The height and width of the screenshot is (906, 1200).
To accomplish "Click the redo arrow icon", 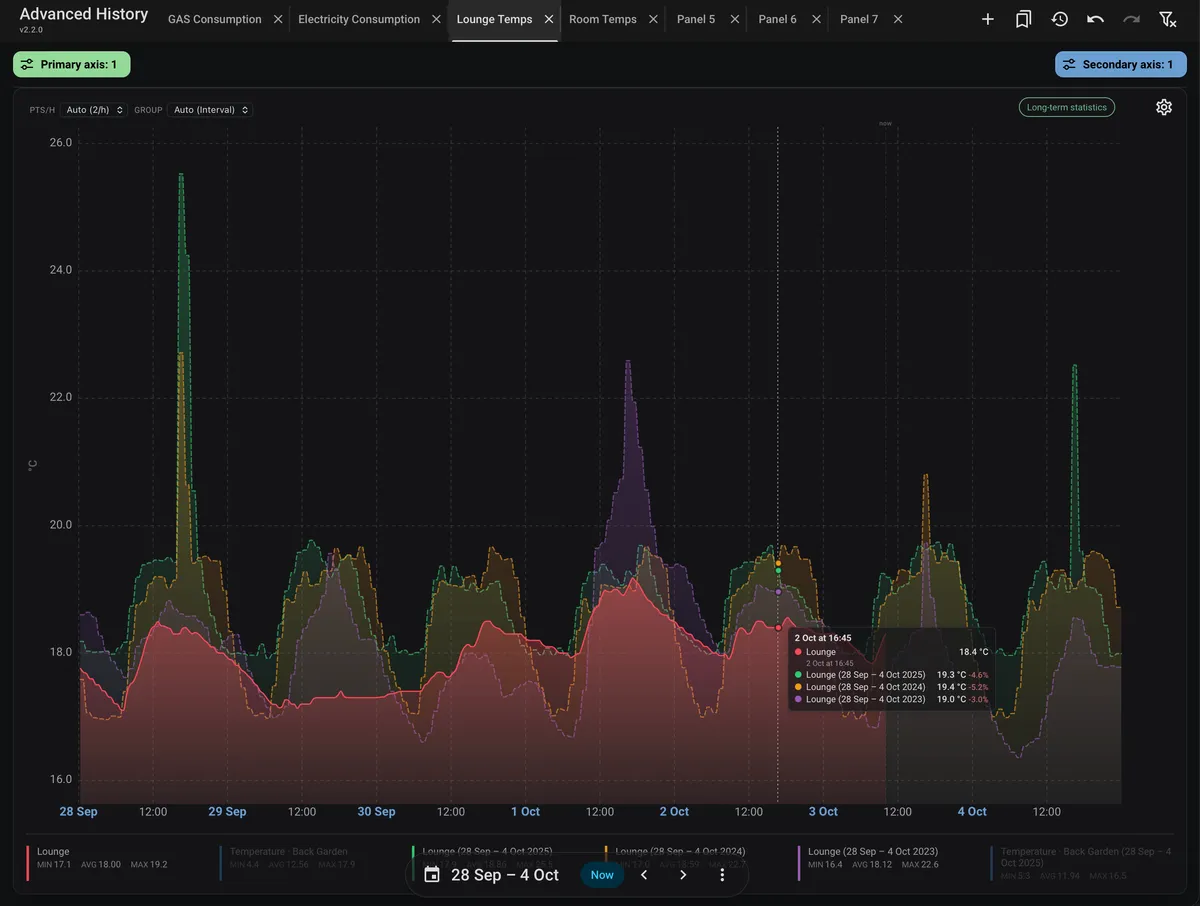I will click(1131, 19).
